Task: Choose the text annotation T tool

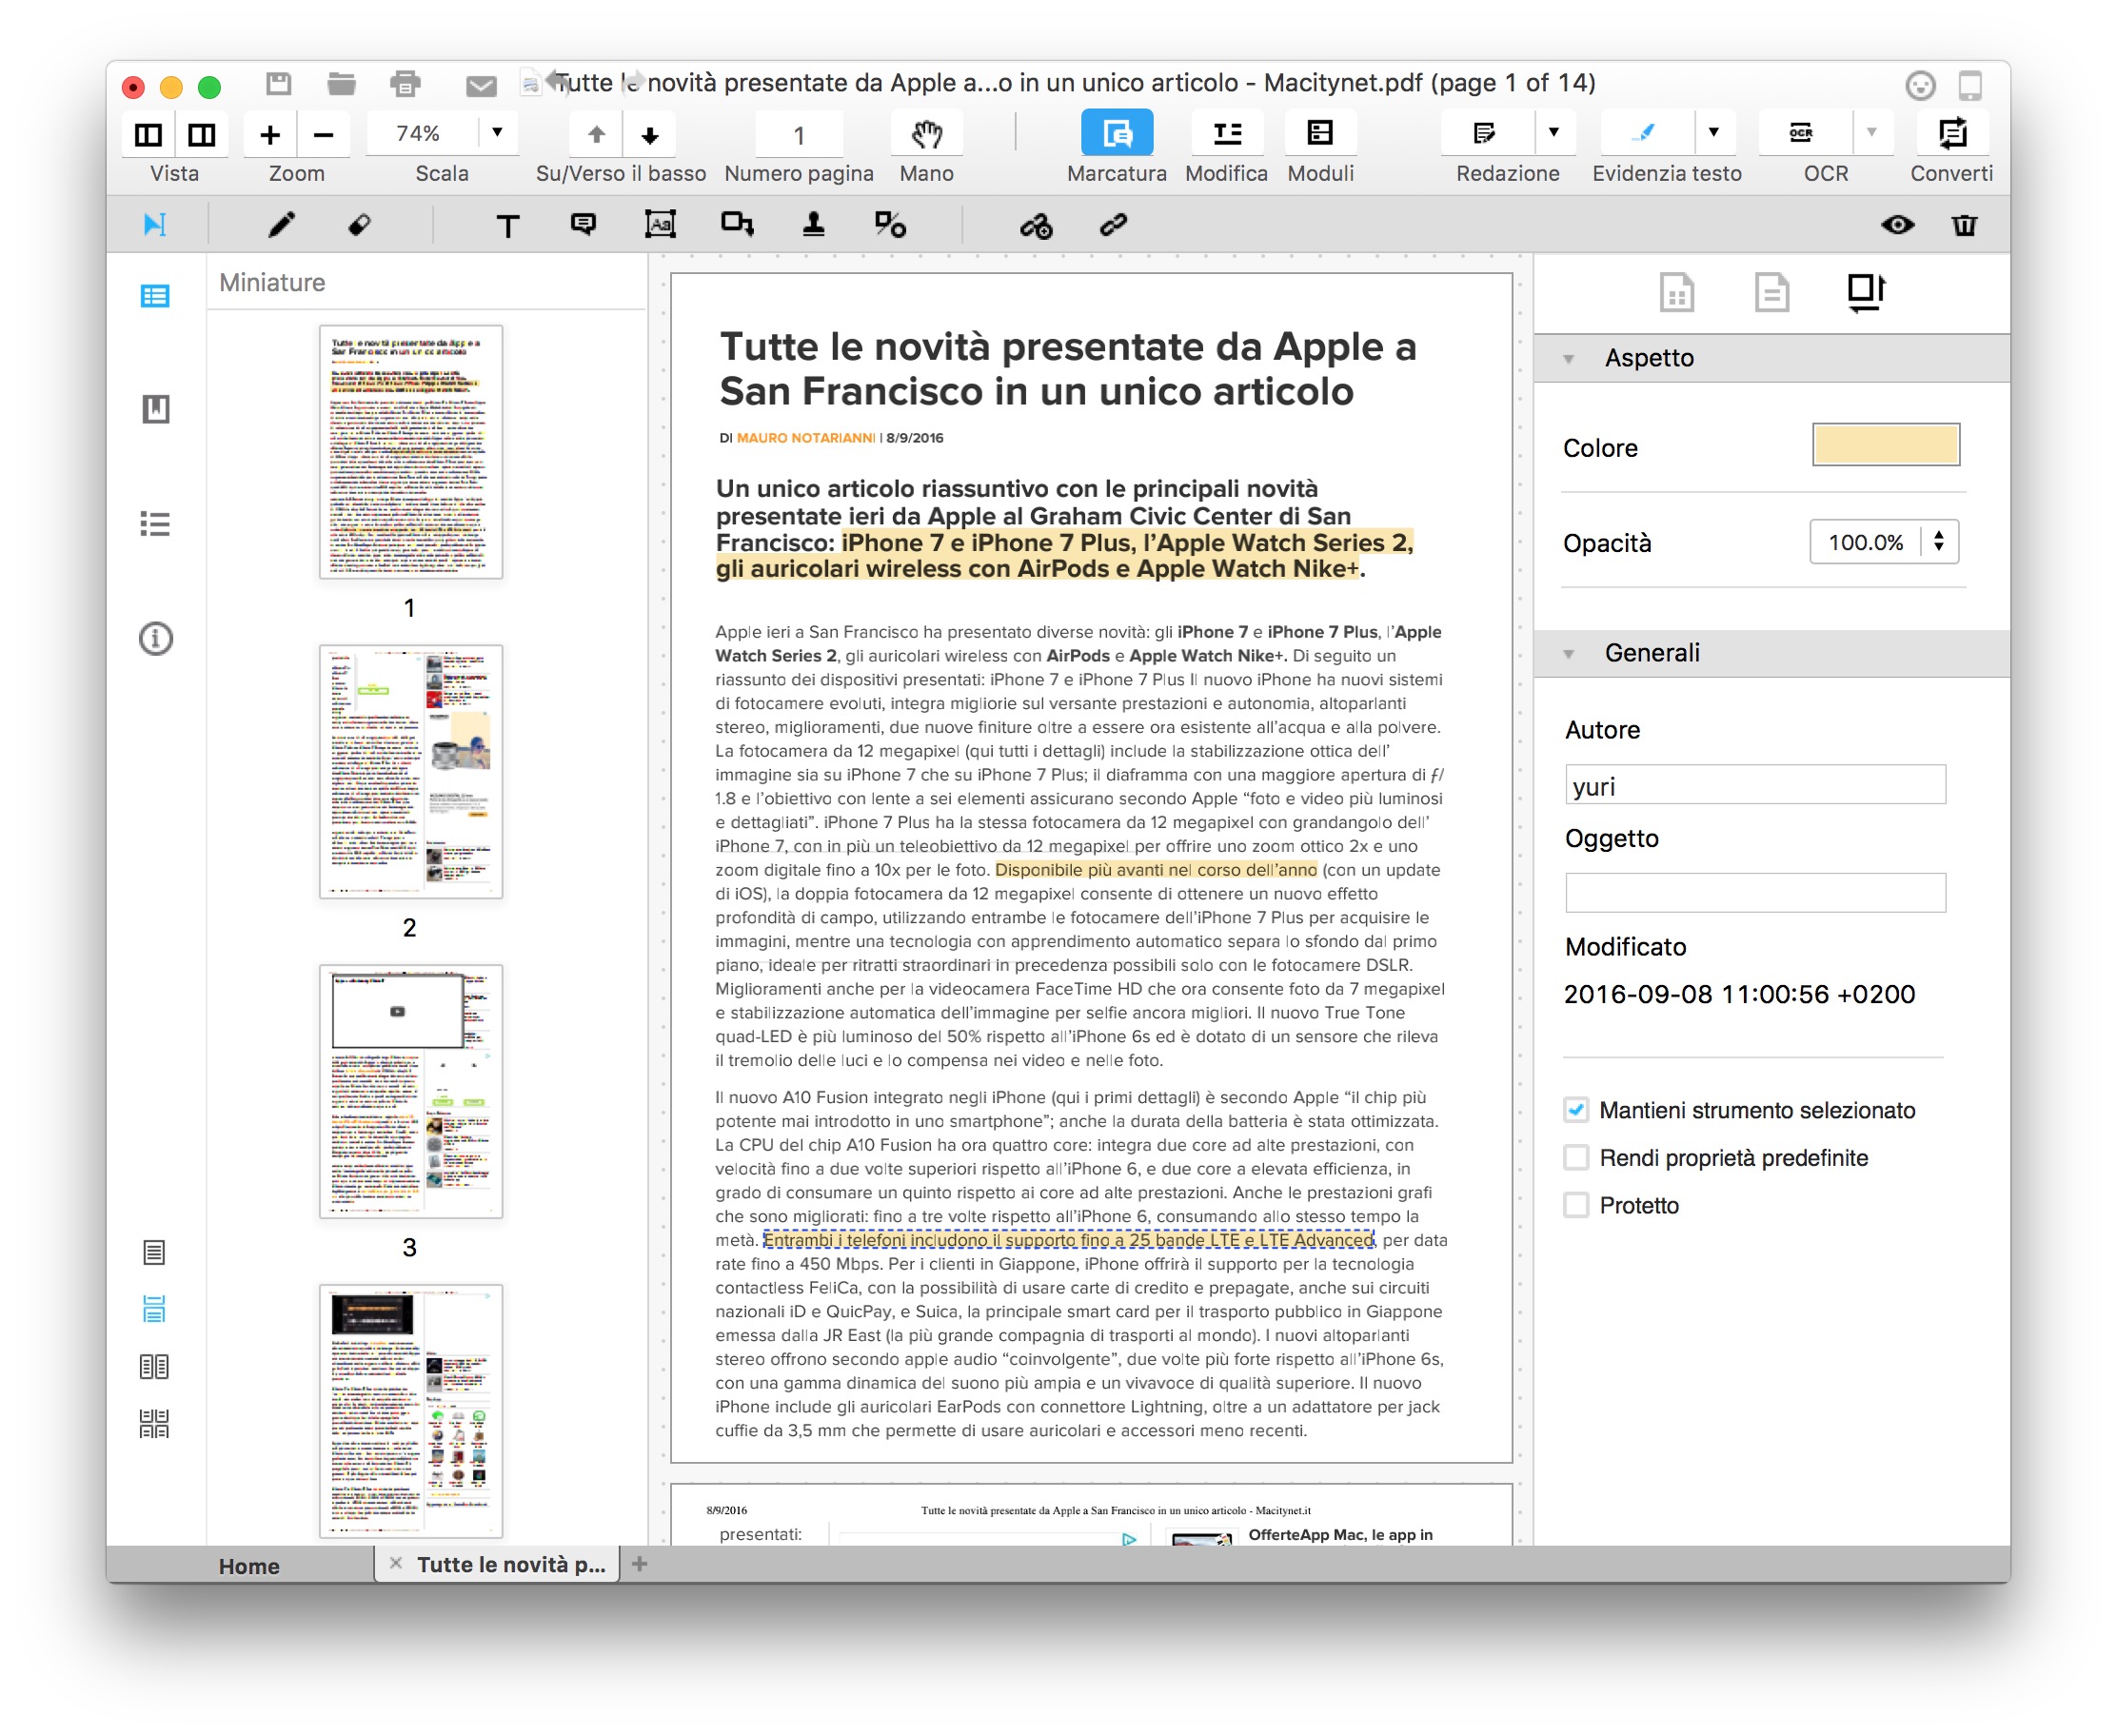Action: click(507, 226)
